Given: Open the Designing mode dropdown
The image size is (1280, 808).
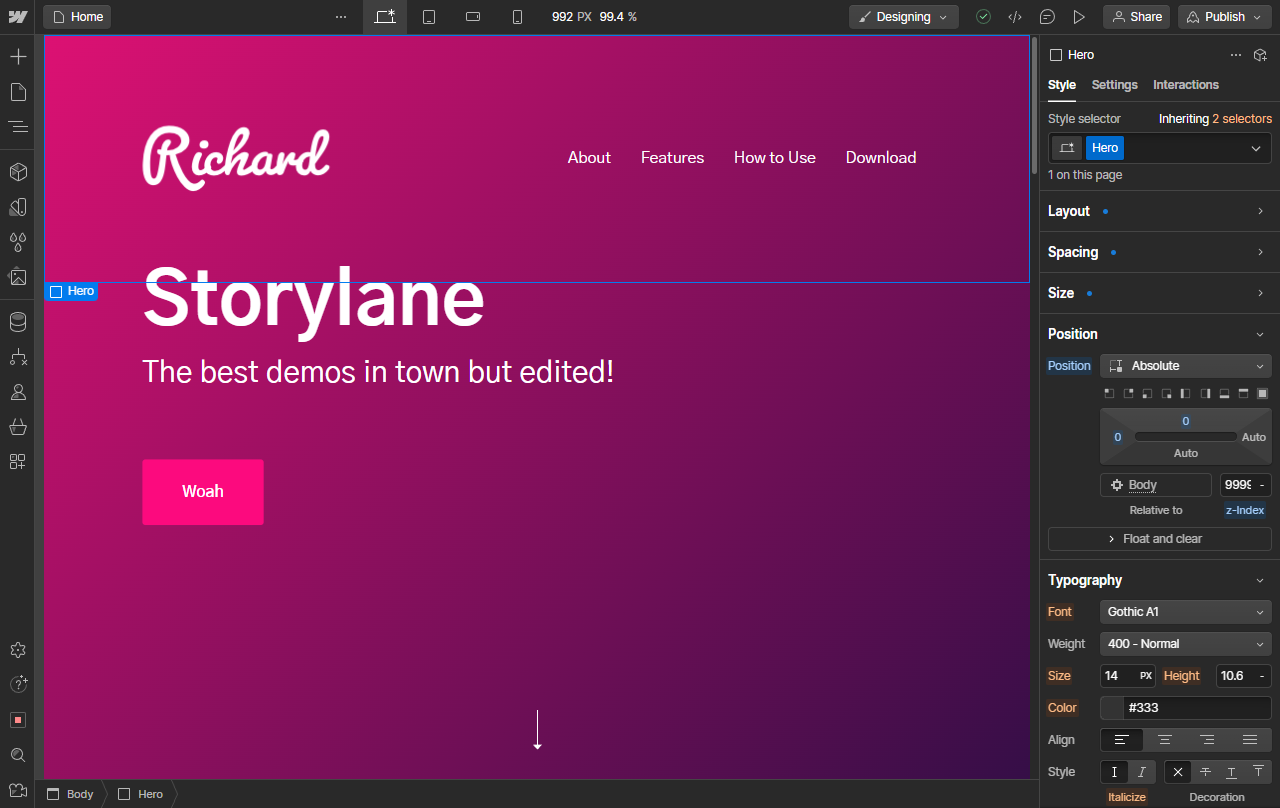Looking at the screenshot, I should pos(904,17).
